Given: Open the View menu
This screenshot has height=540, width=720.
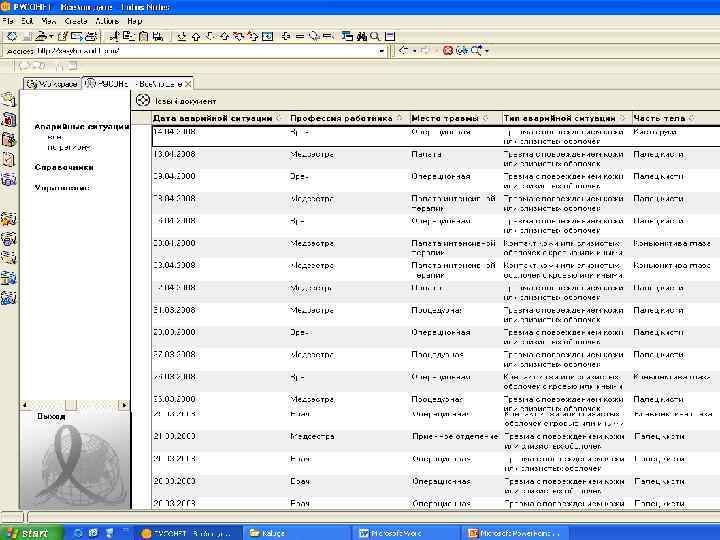Looking at the screenshot, I should (x=48, y=21).
